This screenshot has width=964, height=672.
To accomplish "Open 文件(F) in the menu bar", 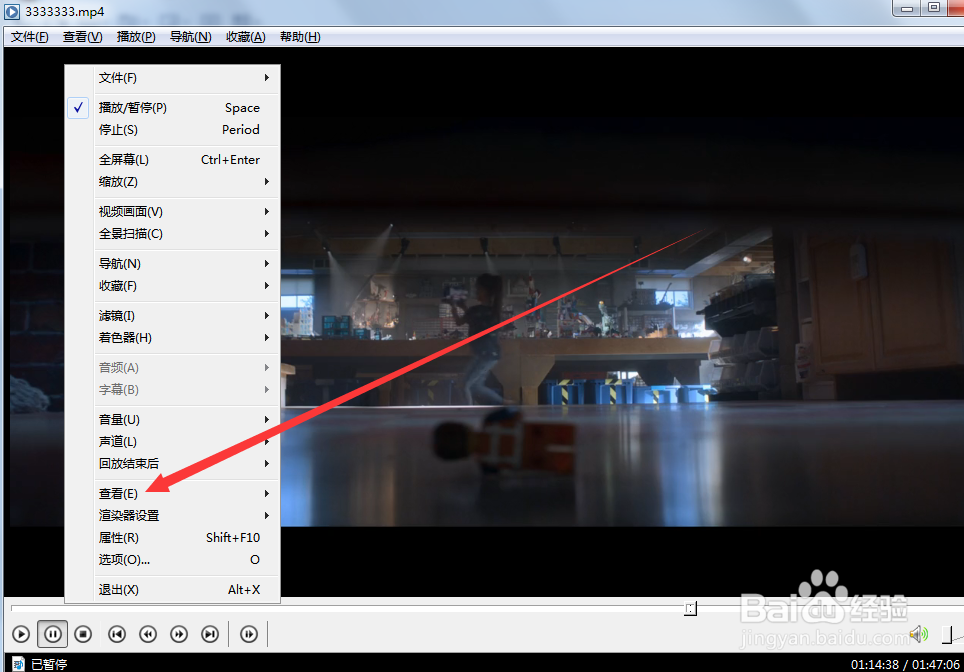I will click(30, 37).
